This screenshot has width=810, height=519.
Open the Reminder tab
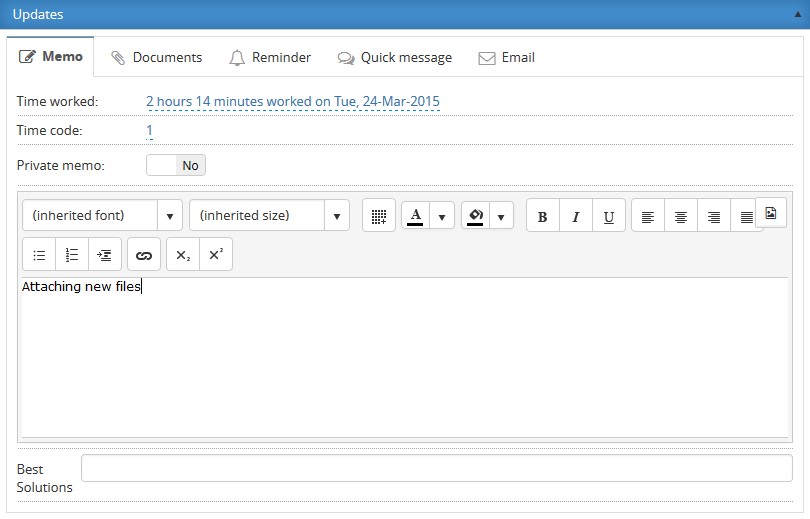tap(270, 58)
